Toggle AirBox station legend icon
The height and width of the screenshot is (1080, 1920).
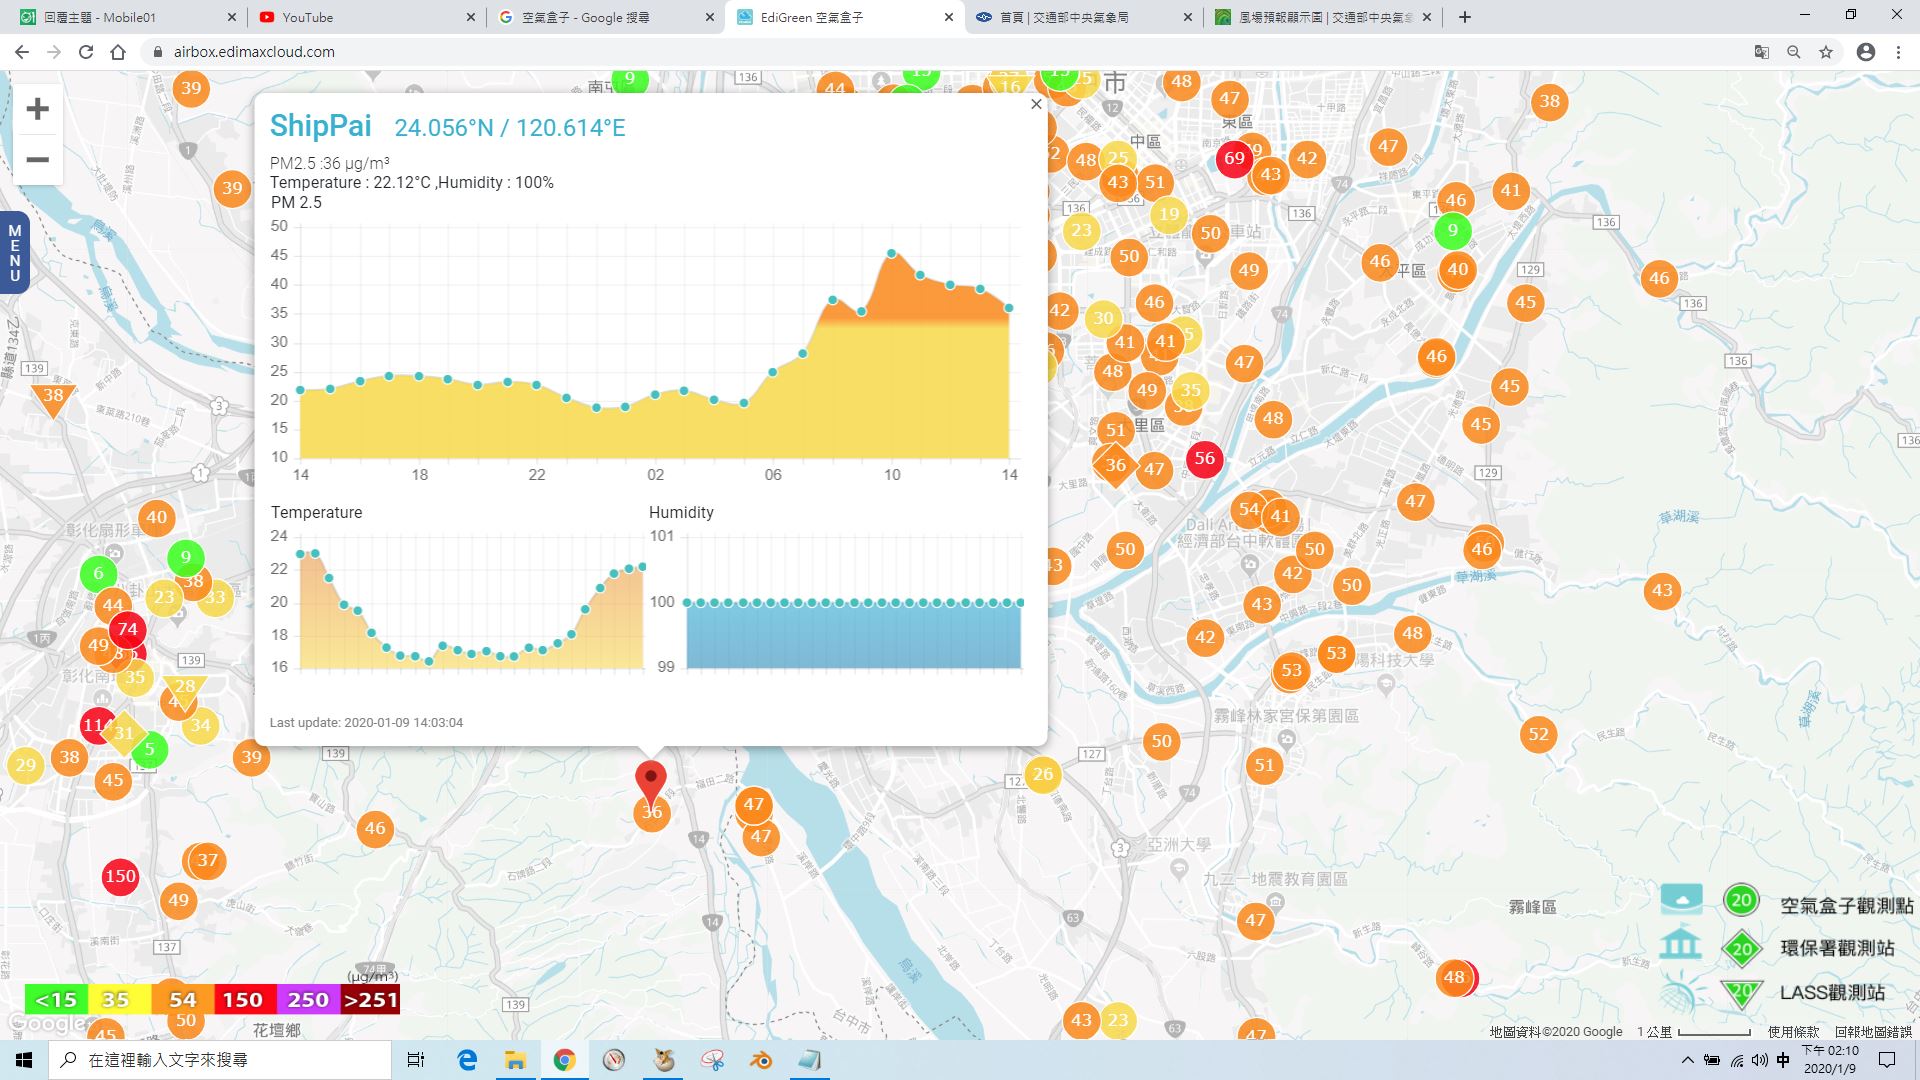[1741, 900]
